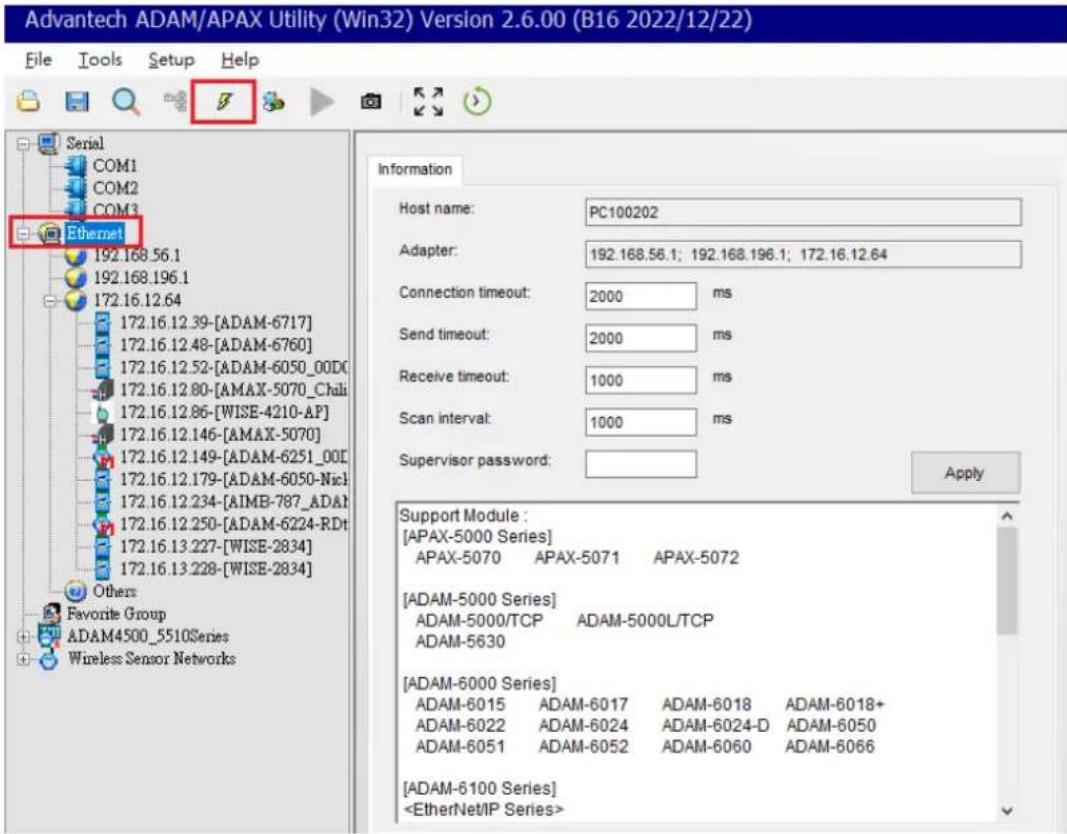
Task: Select the Information tab
Action: [414, 169]
